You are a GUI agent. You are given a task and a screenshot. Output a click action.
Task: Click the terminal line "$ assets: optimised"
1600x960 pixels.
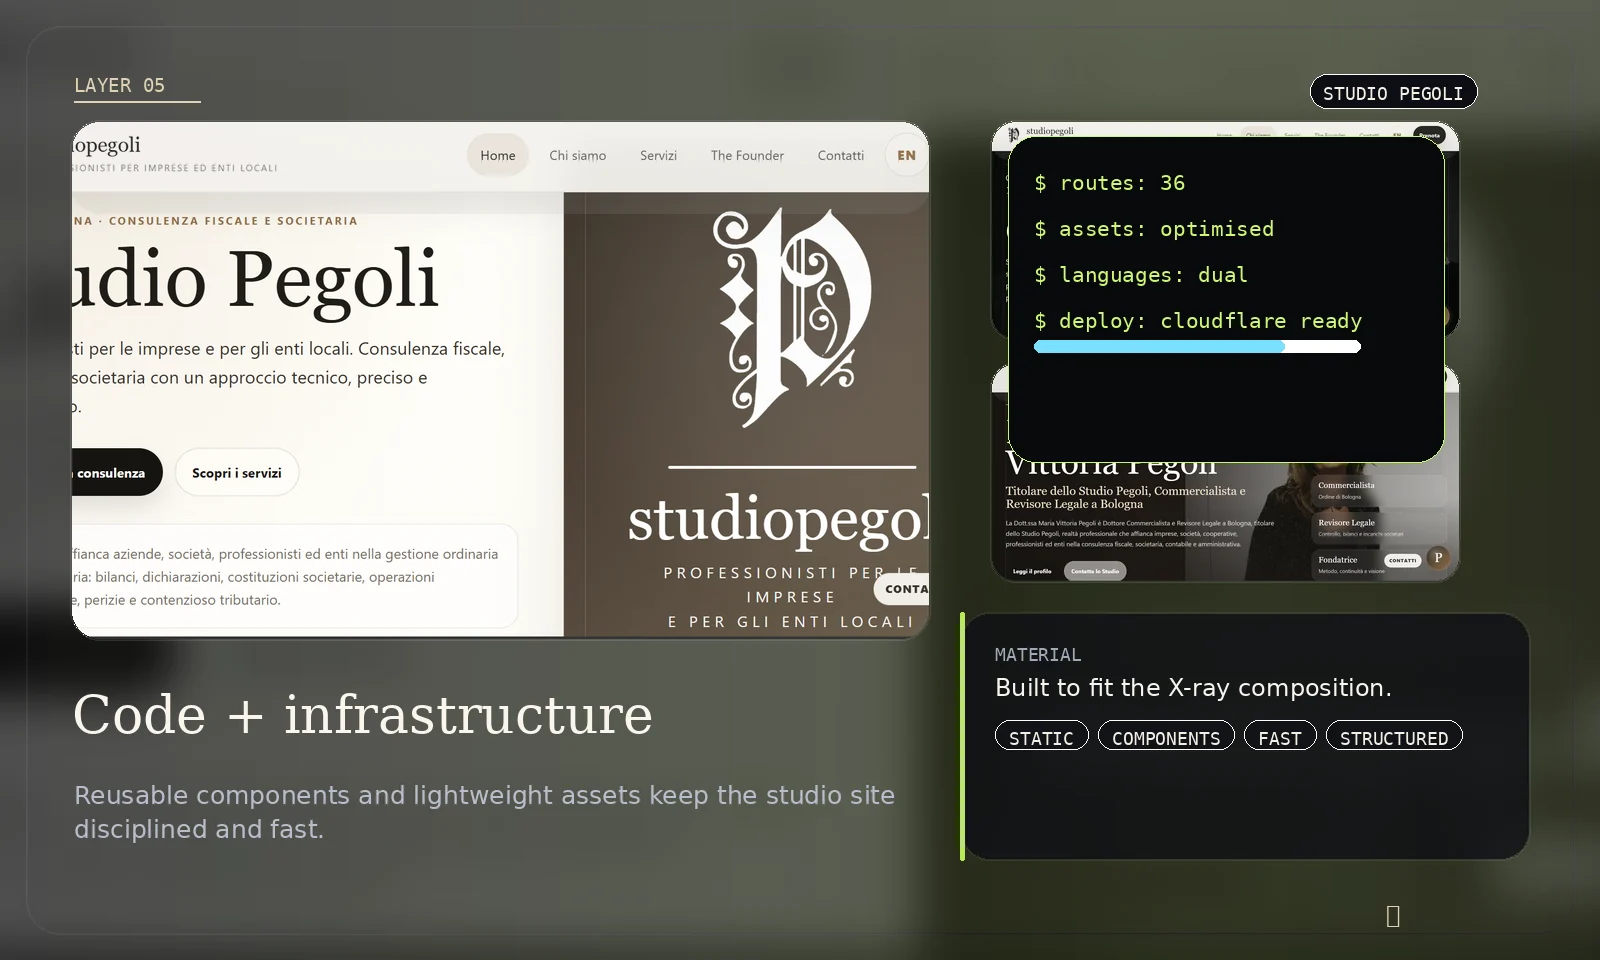(1154, 229)
